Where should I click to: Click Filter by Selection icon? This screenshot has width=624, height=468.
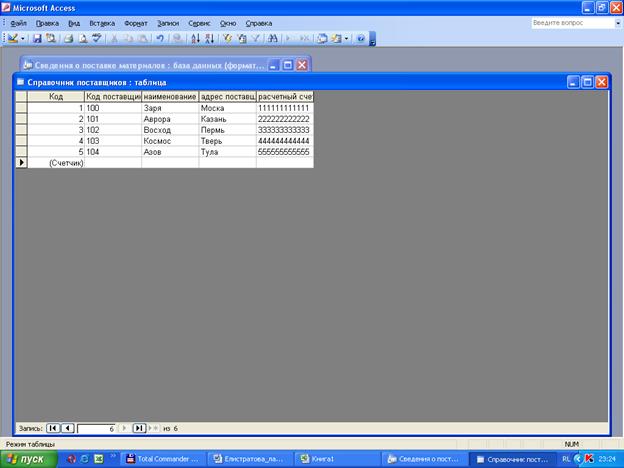227,39
